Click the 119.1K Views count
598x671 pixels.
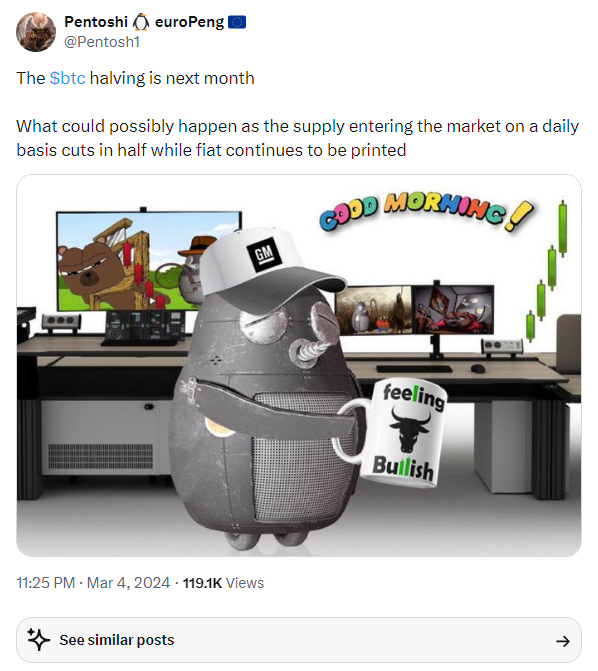[223, 583]
